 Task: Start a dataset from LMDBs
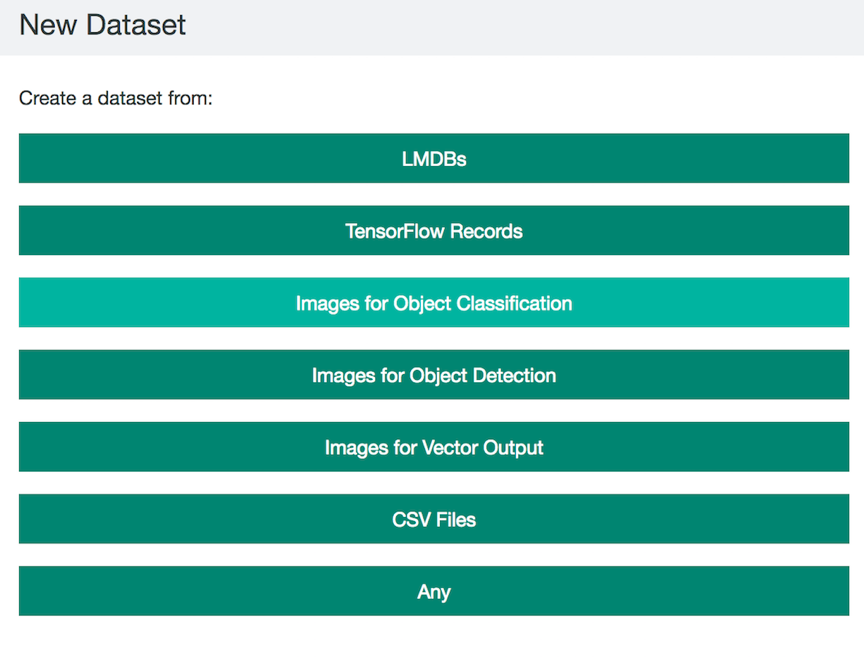pyautogui.click(x=434, y=158)
